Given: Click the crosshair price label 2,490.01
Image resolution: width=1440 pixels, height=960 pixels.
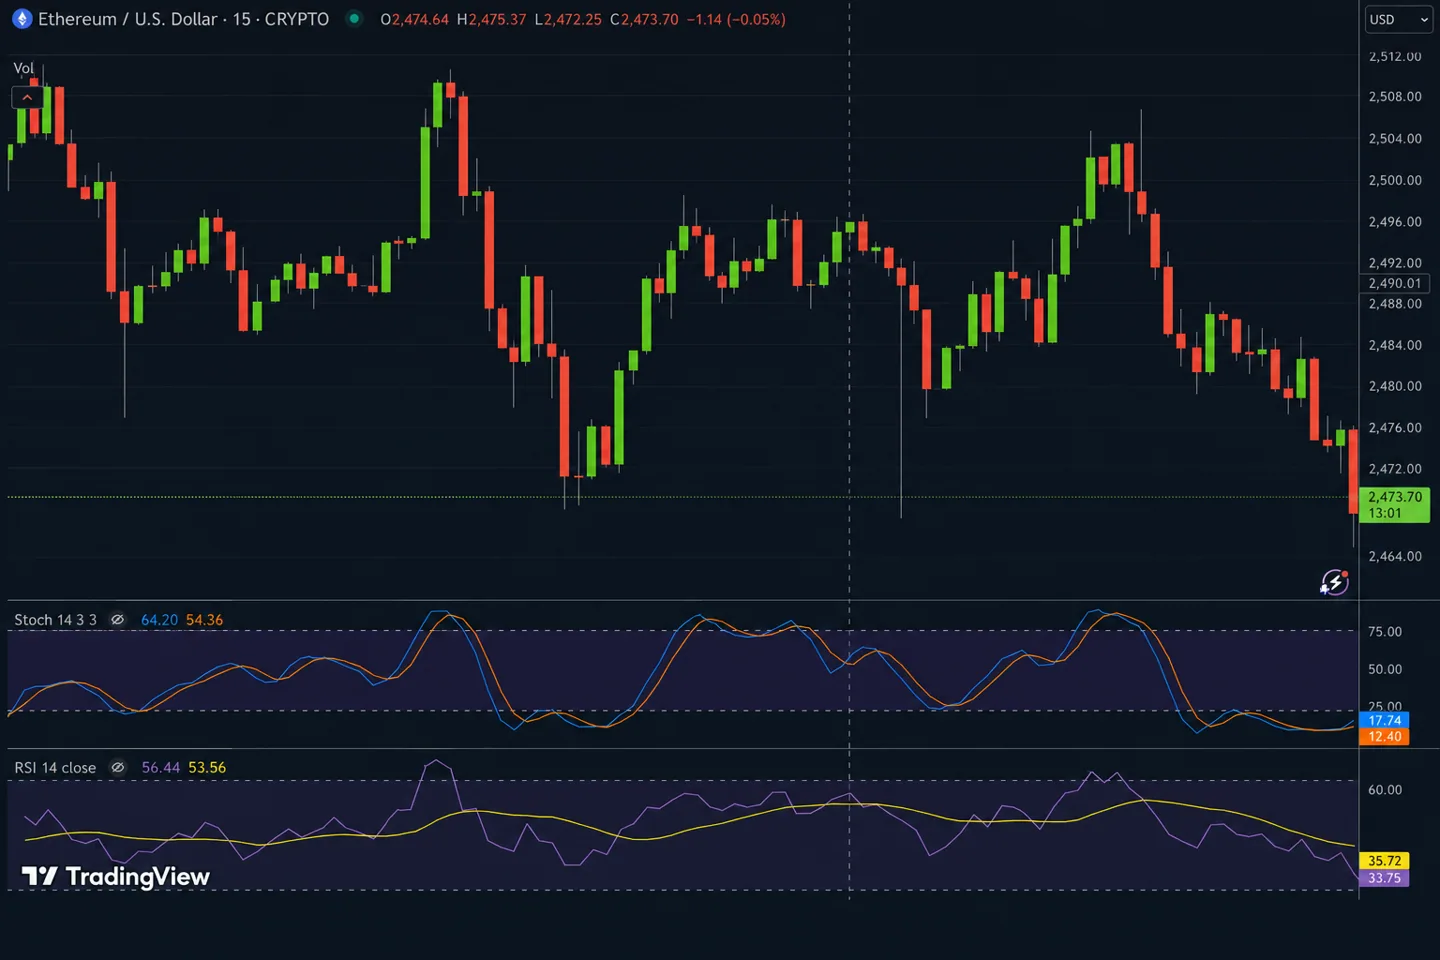Looking at the screenshot, I should (1395, 283).
